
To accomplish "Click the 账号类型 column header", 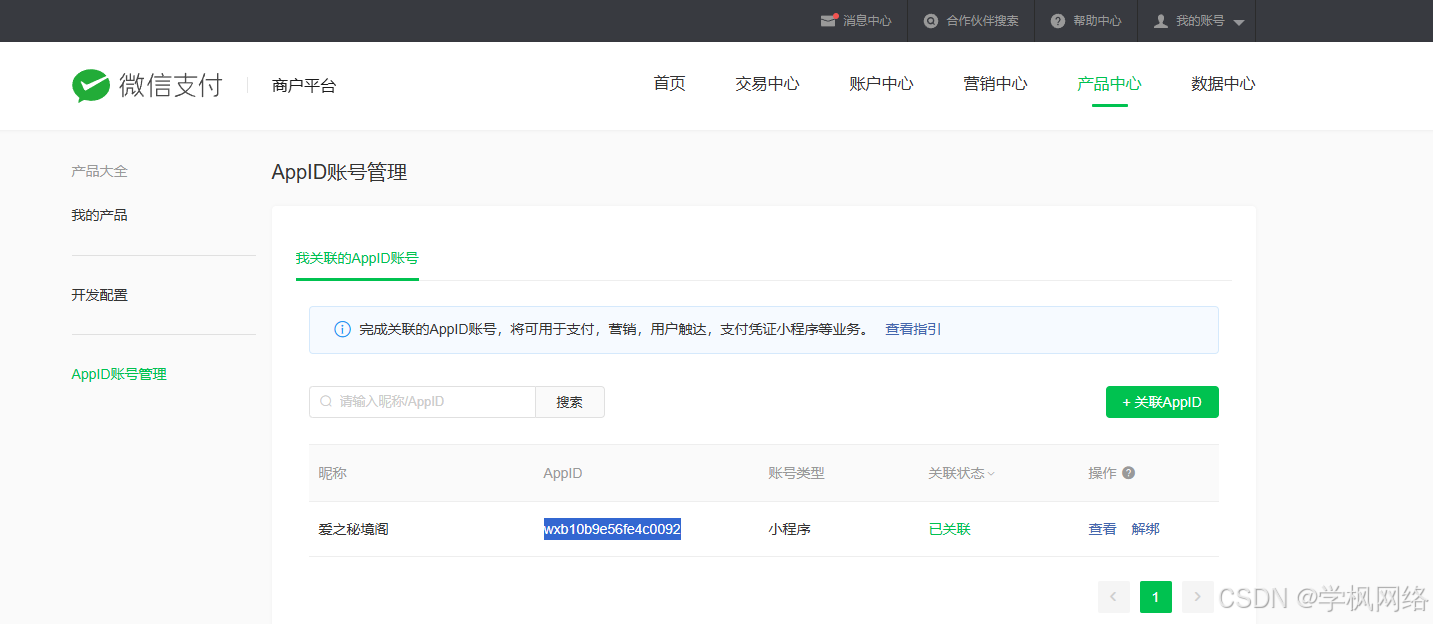I will [x=796, y=473].
